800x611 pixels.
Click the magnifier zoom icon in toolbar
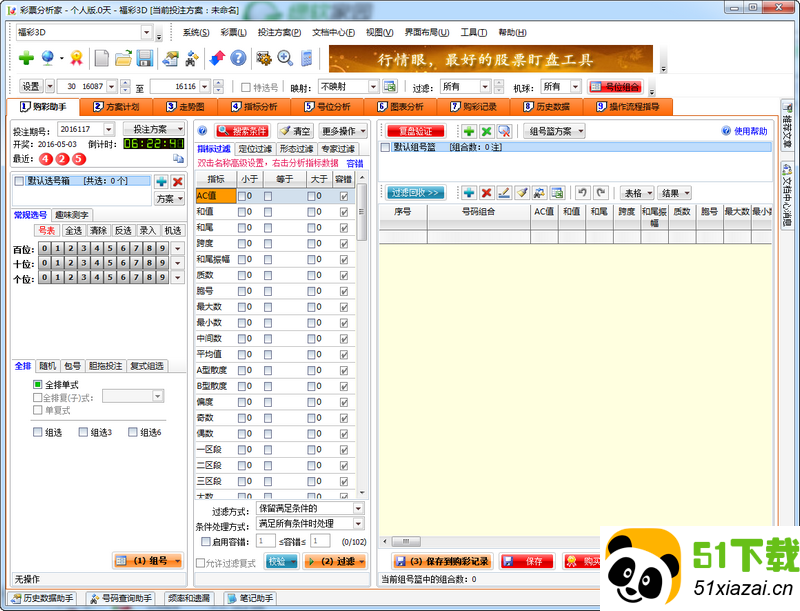[284, 58]
